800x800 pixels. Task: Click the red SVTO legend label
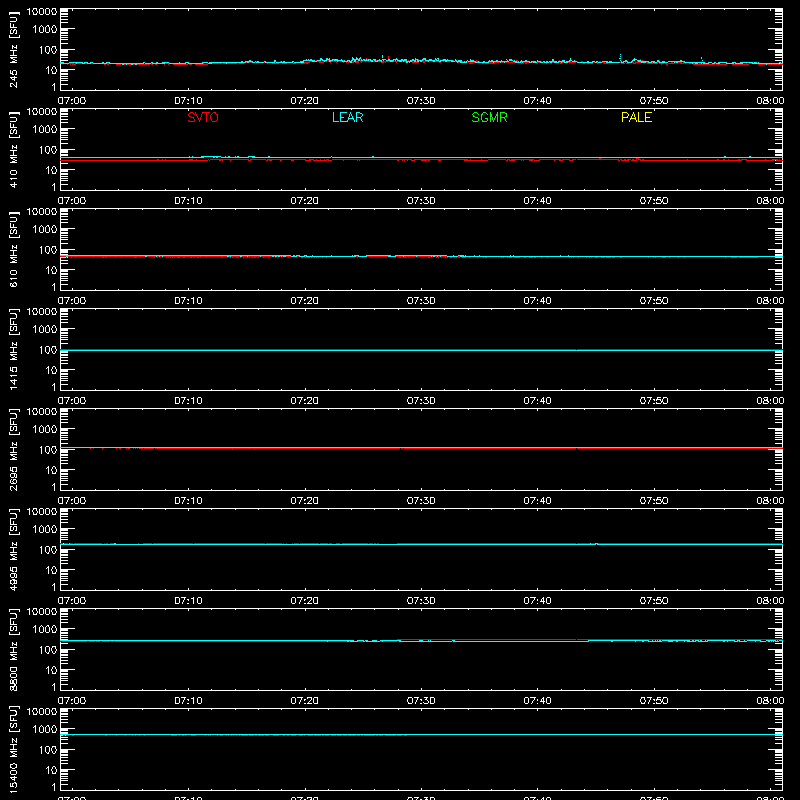tap(203, 117)
